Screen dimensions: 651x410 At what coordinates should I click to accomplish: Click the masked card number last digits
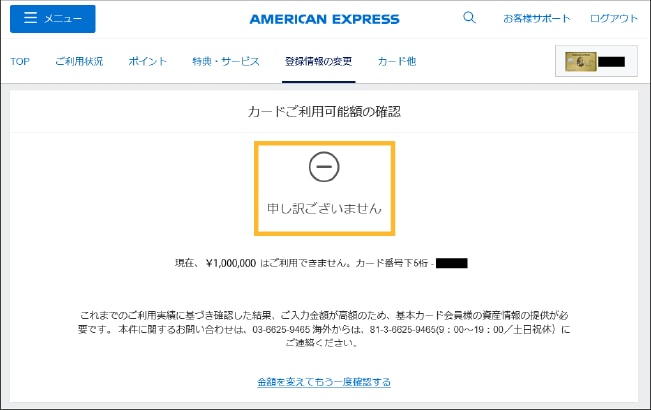point(452,264)
